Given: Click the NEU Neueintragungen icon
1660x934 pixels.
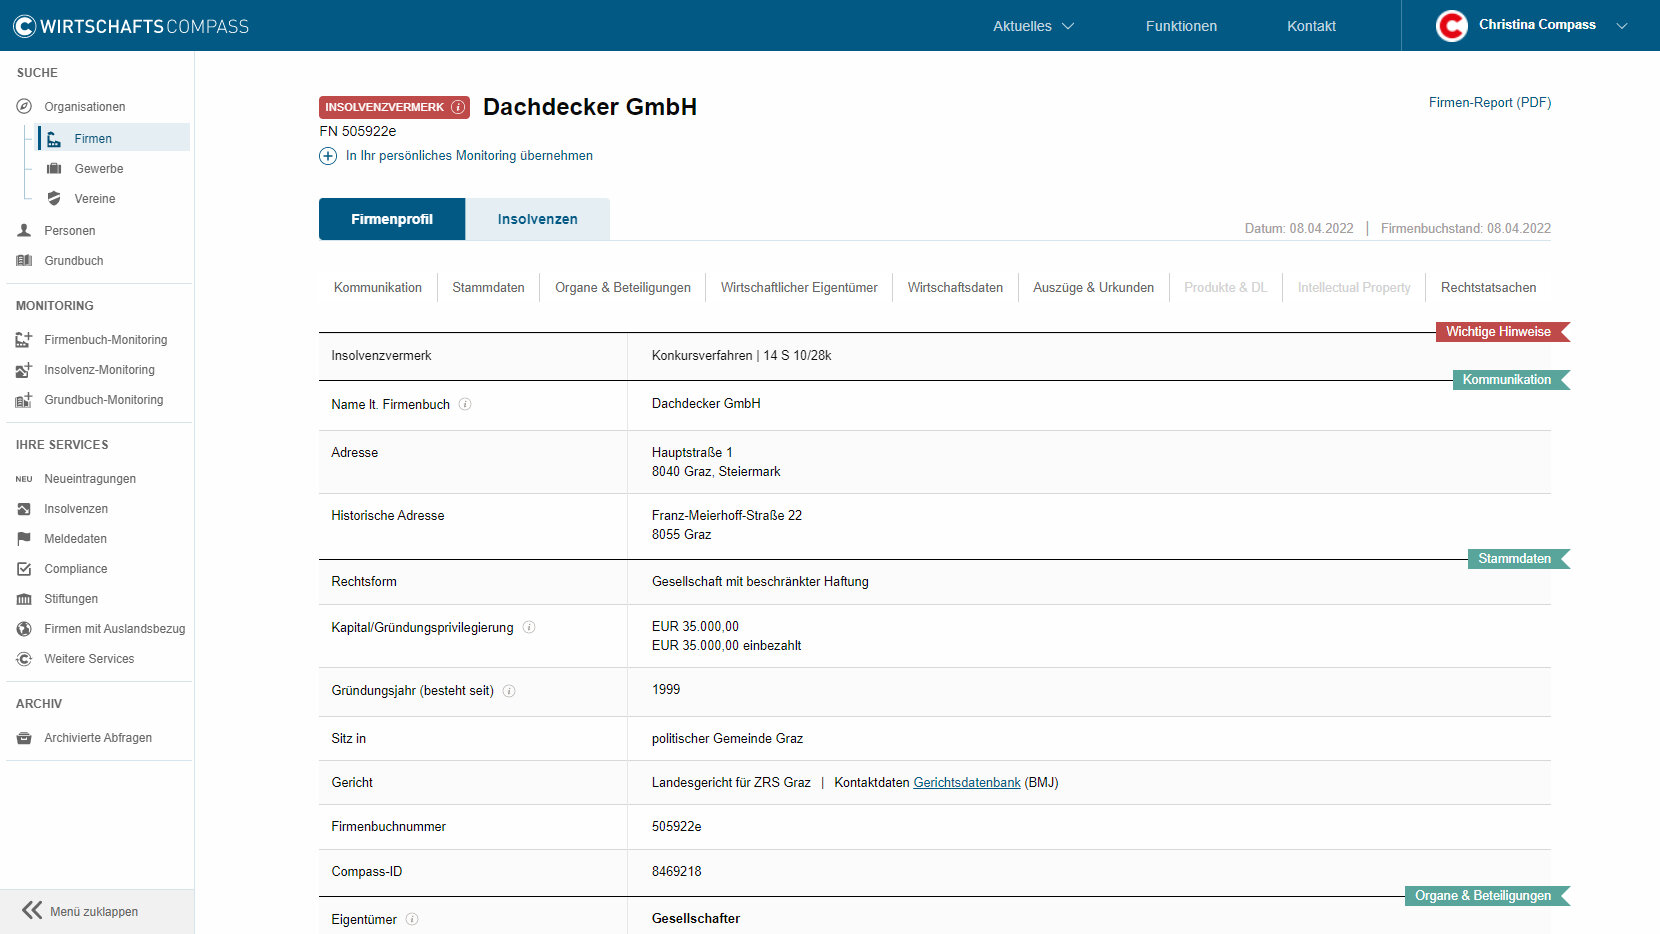Looking at the screenshot, I should coord(24,479).
